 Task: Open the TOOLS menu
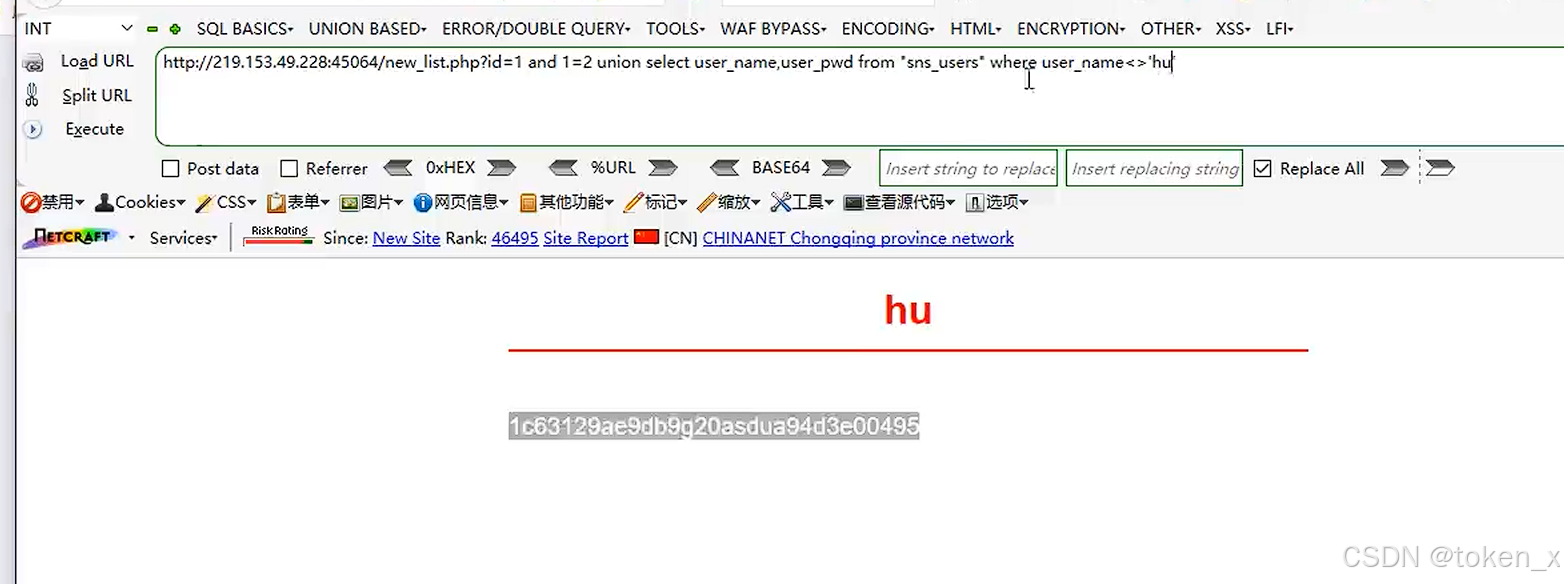[x=675, y=29]
